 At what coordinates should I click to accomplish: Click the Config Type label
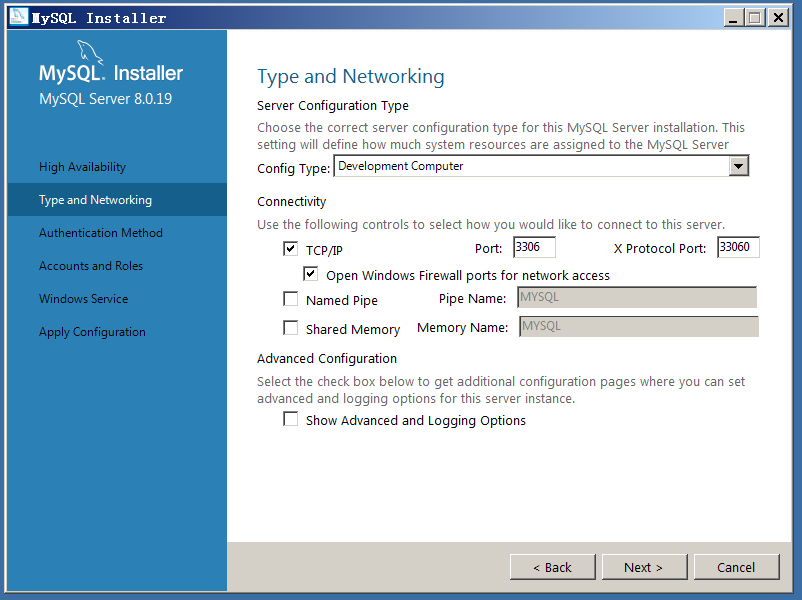click(x=294, y=168)
